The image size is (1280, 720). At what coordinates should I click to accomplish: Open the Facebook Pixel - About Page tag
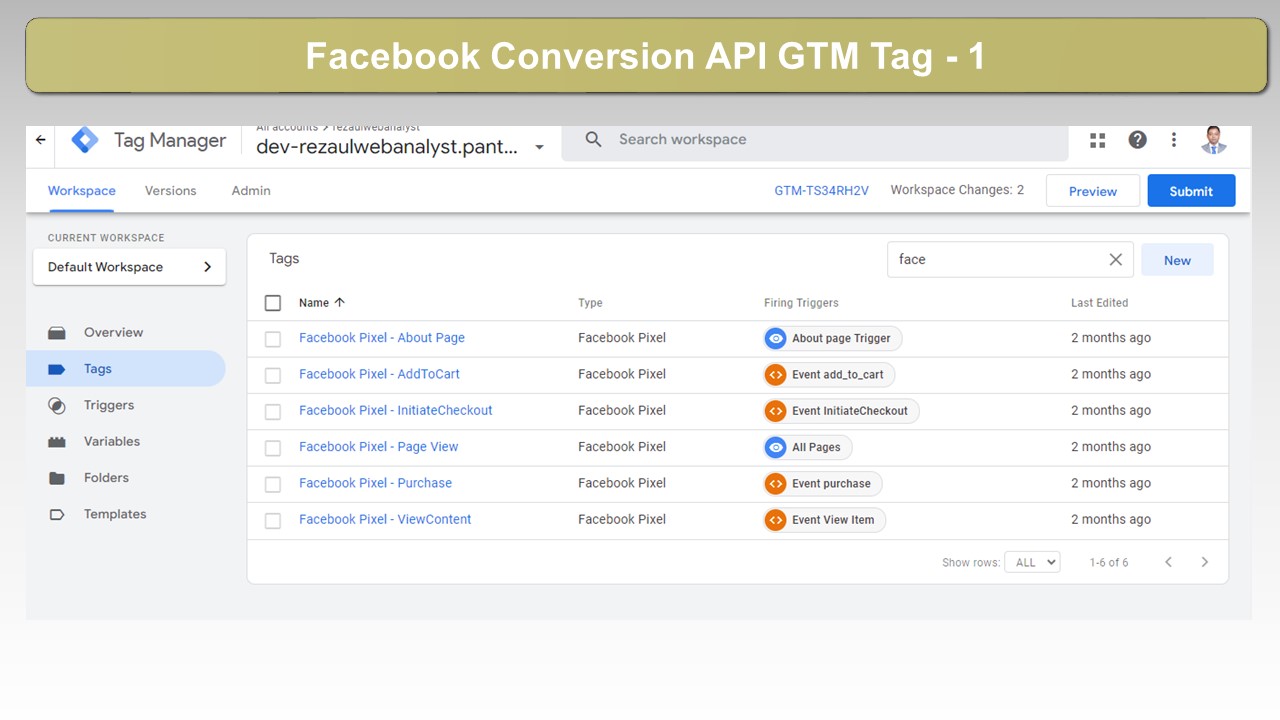pos(382,338)
